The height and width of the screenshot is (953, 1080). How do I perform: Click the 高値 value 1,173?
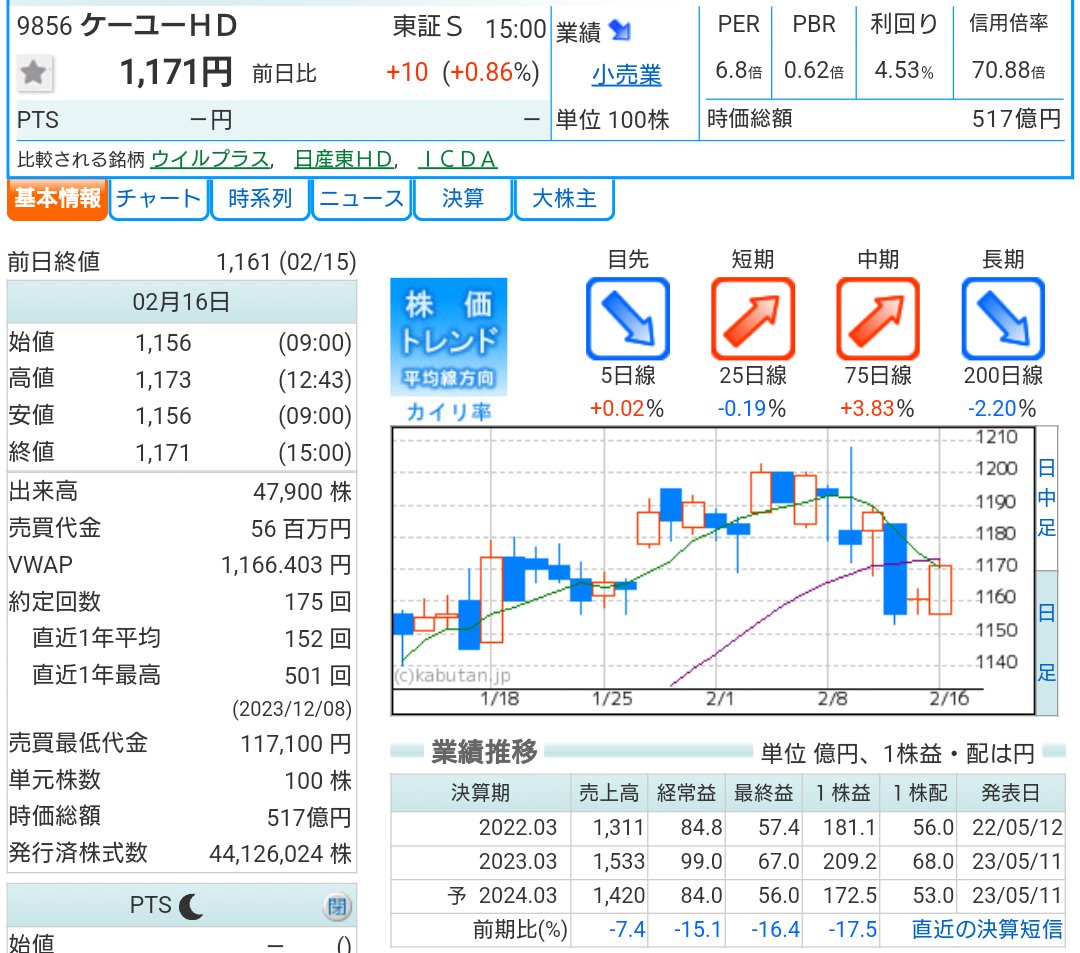click(163, 380)
